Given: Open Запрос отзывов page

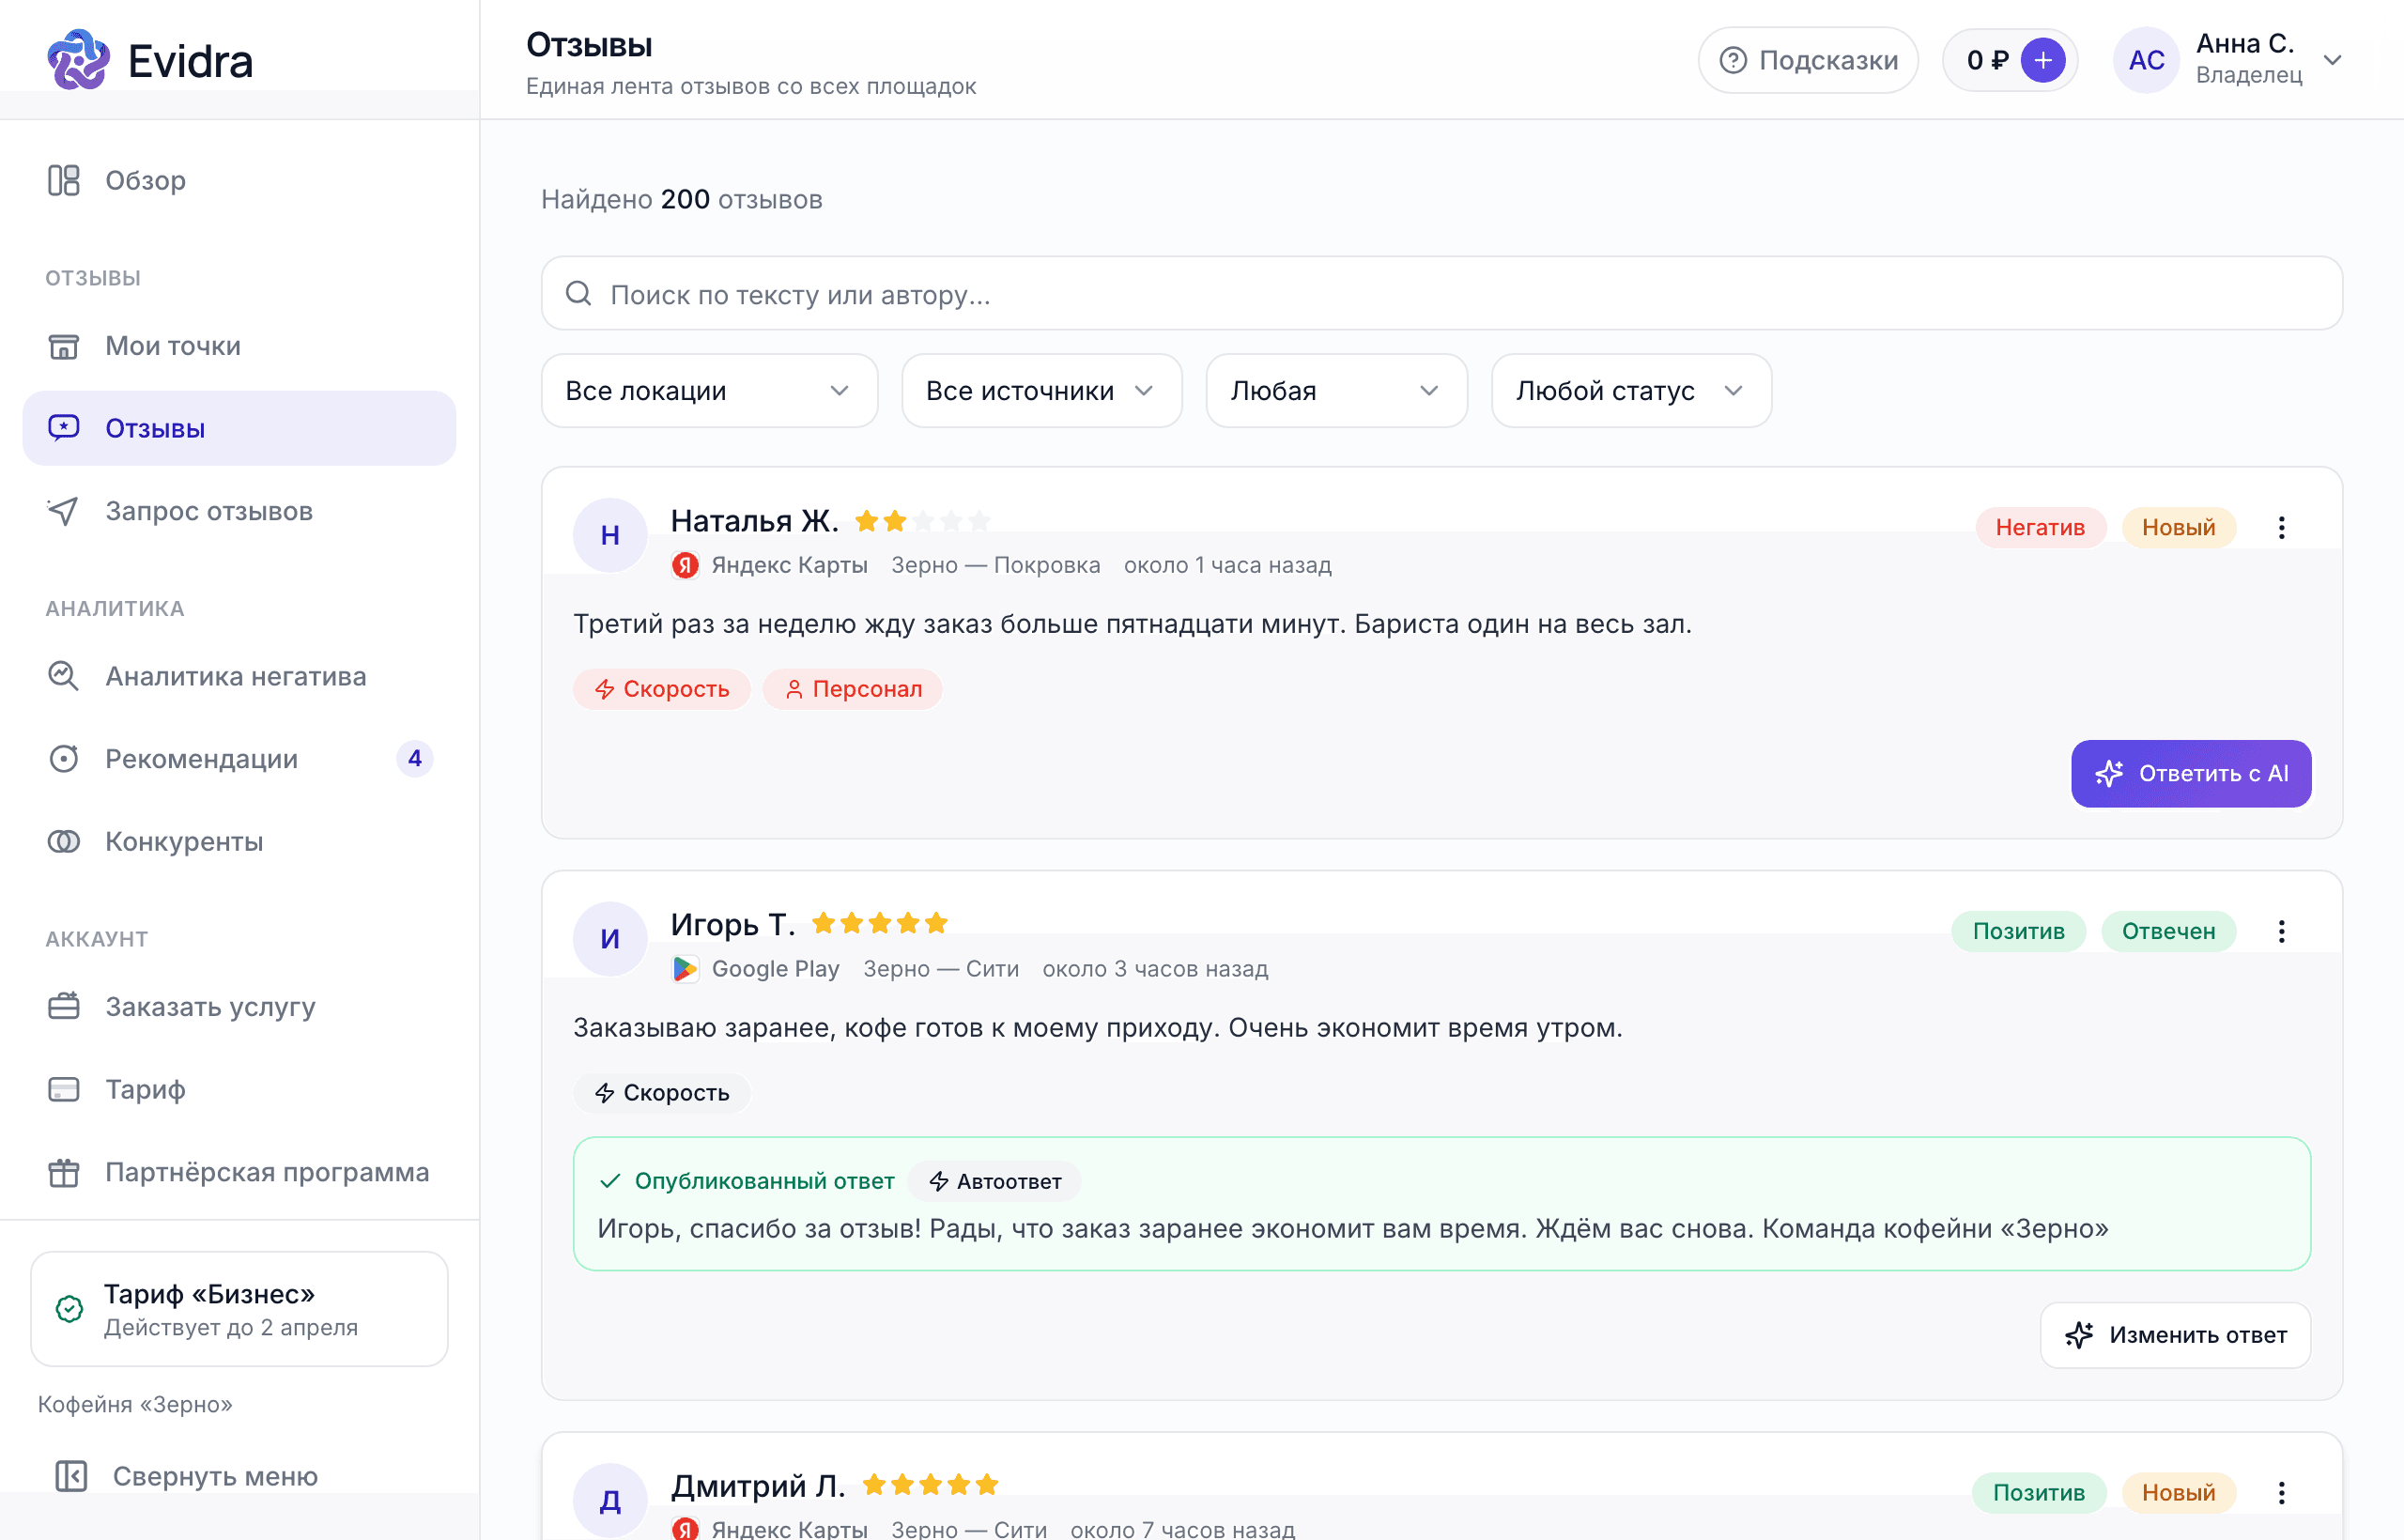Looking at the screenshot, I should pos(239,511).
